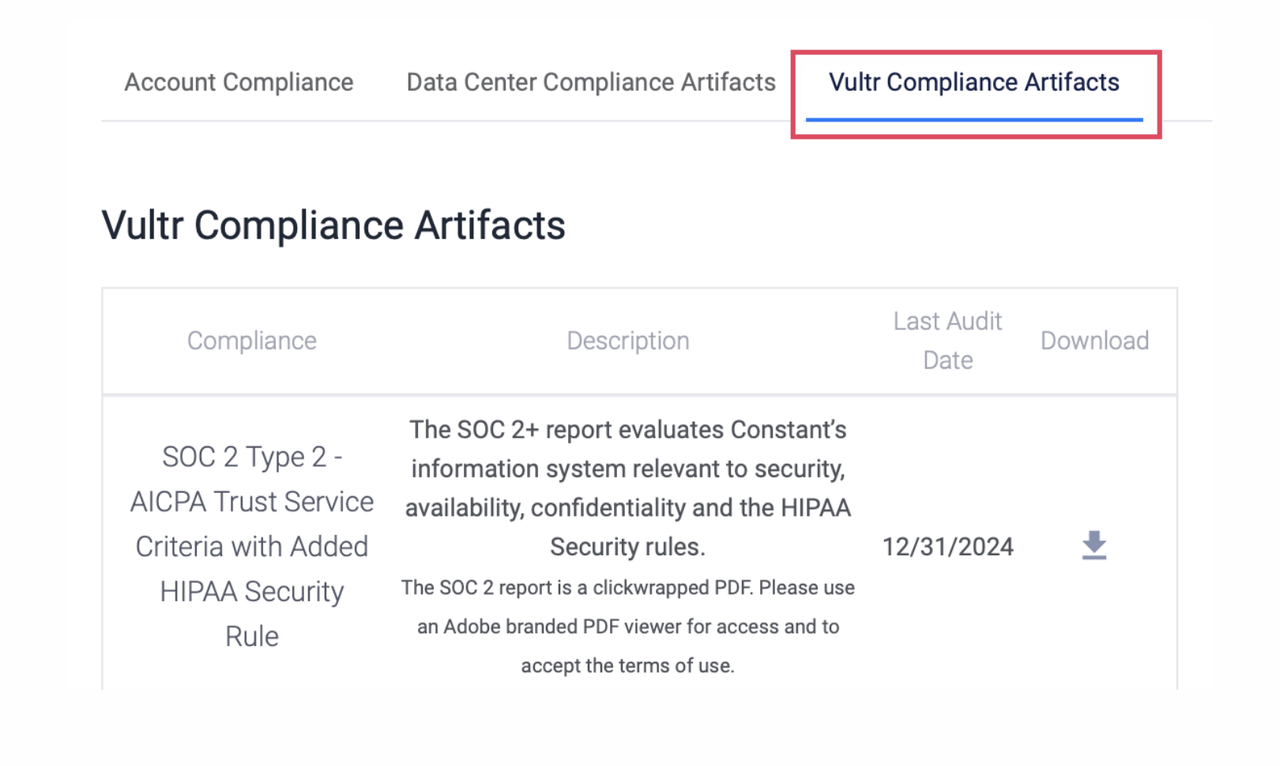Click the Vultr Compliance Artifacts page heading

(333, 225)
